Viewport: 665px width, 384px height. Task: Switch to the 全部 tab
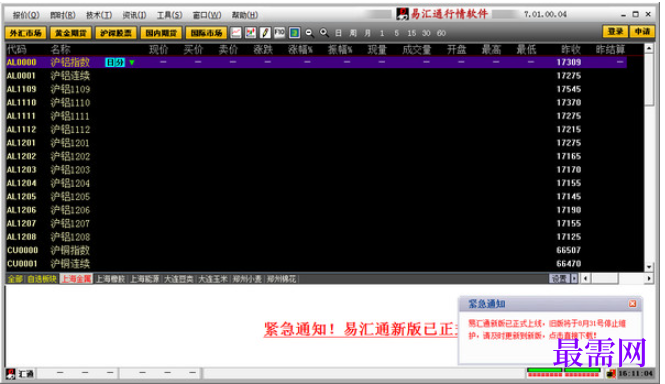coord(15,279)
